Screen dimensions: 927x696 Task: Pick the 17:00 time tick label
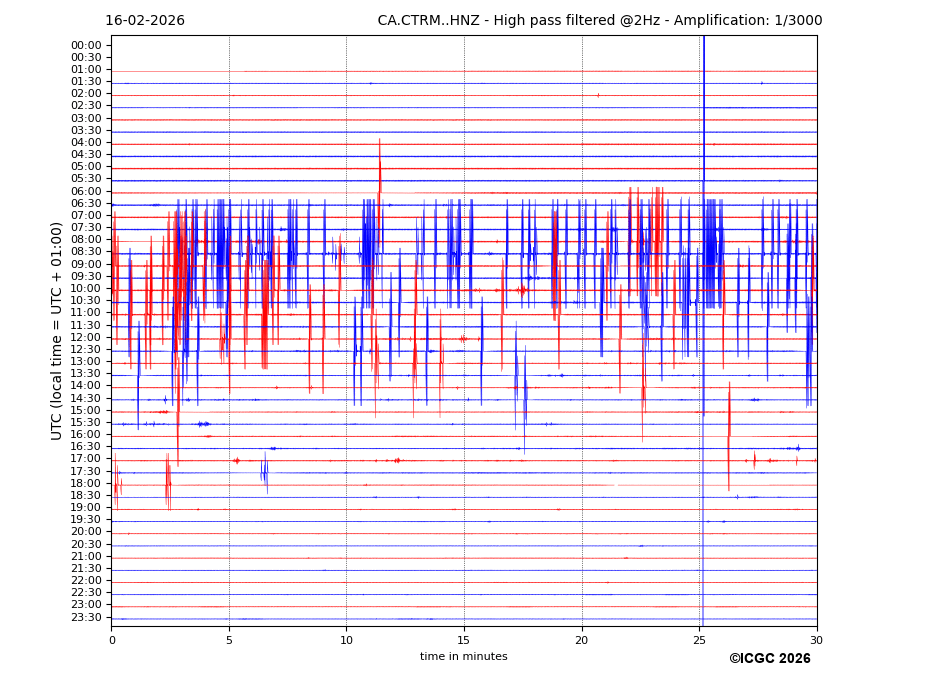tap(86, 459)
